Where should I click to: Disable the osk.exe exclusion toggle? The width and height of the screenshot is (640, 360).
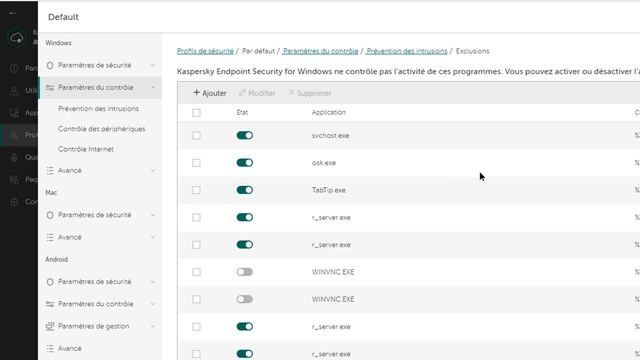point(245,163)
